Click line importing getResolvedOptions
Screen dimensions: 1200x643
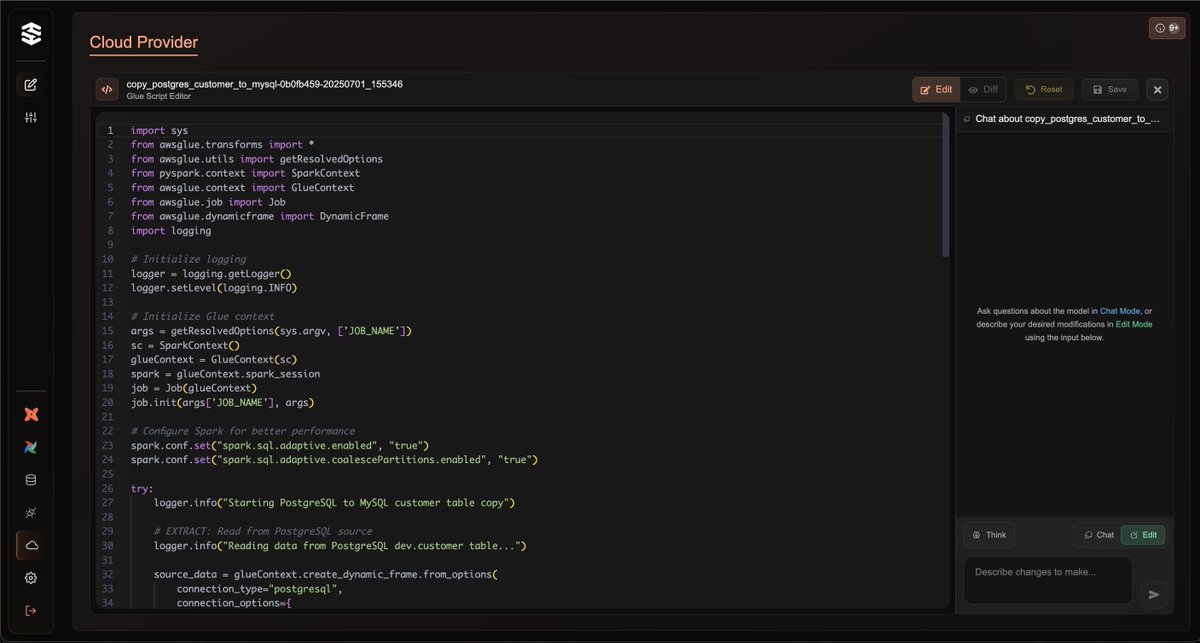[257, 159]
